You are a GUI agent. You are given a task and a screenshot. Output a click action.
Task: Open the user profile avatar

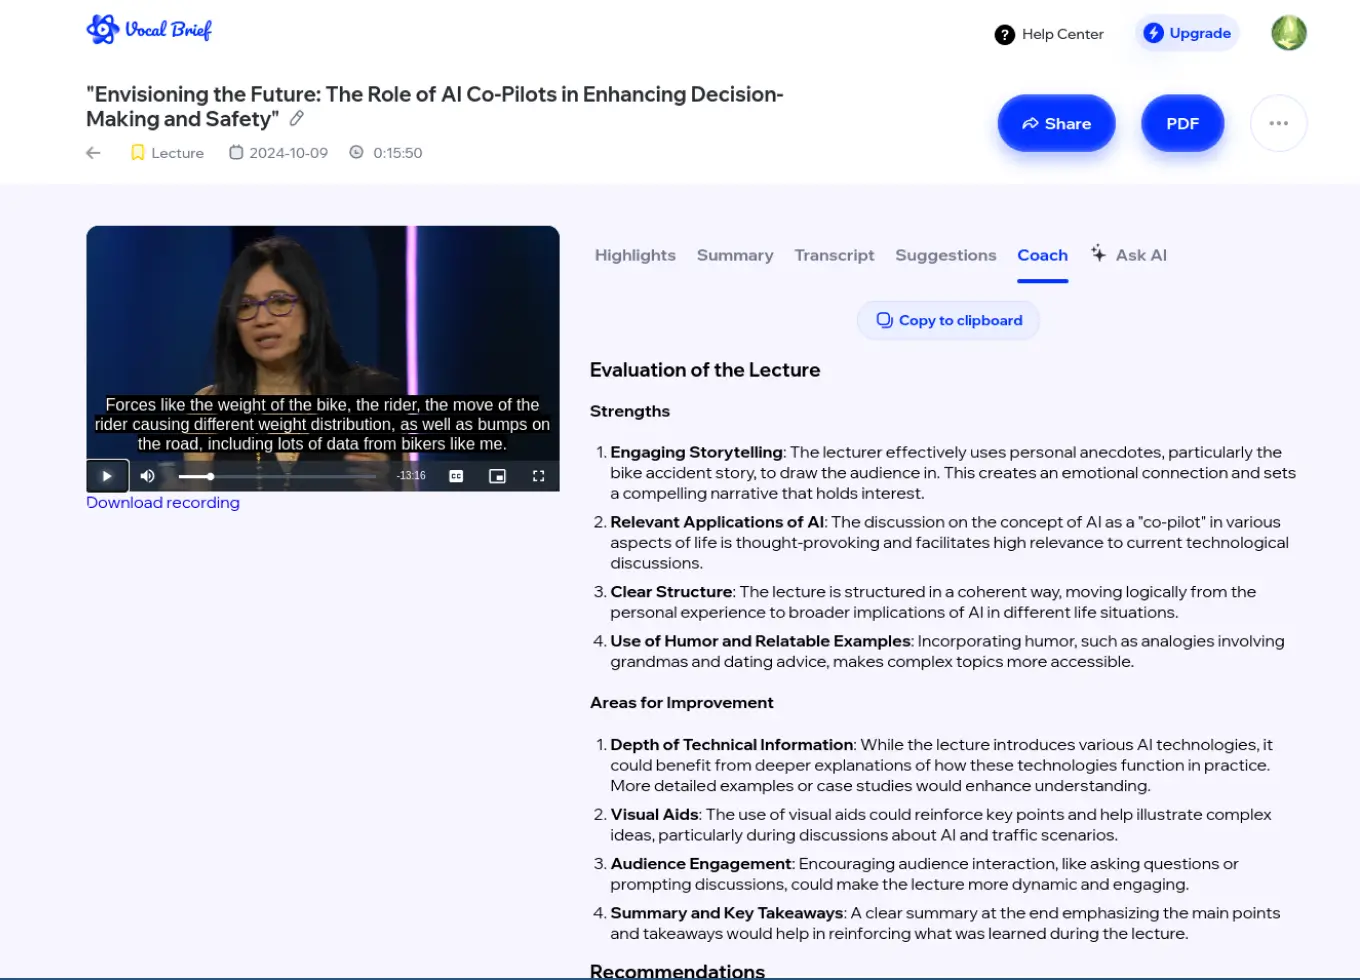pyautogui.click(x=1288, y=33)
